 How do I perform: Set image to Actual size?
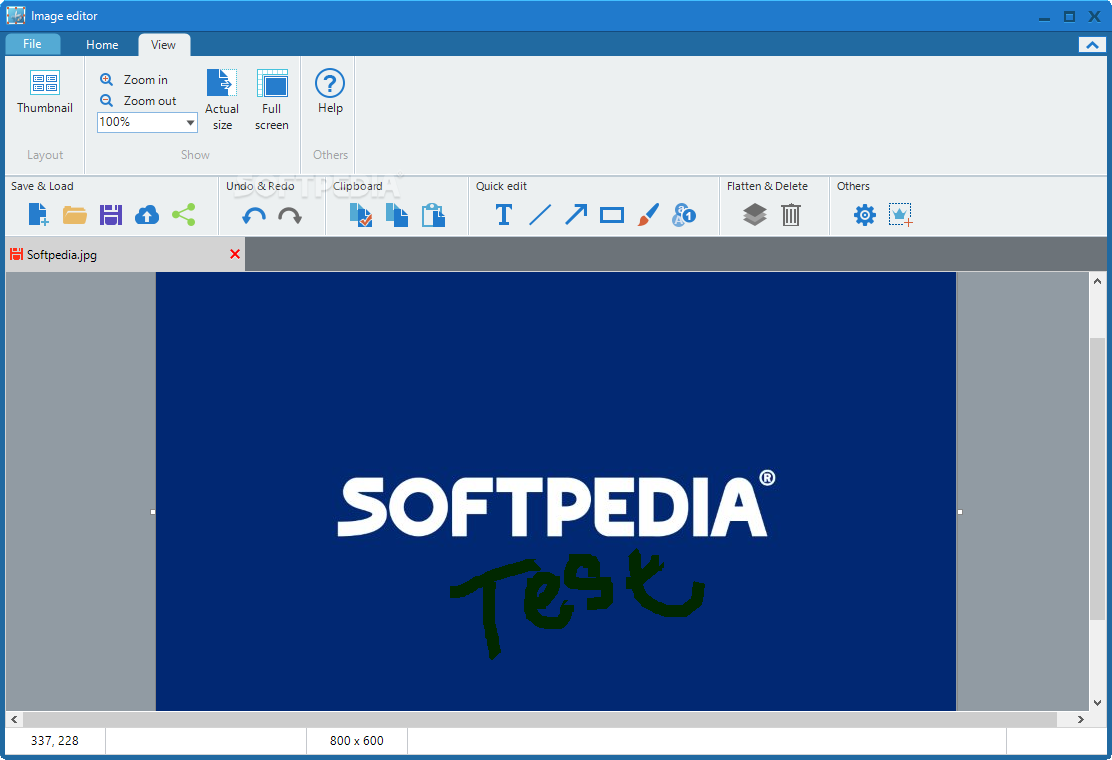click(222, 100)
